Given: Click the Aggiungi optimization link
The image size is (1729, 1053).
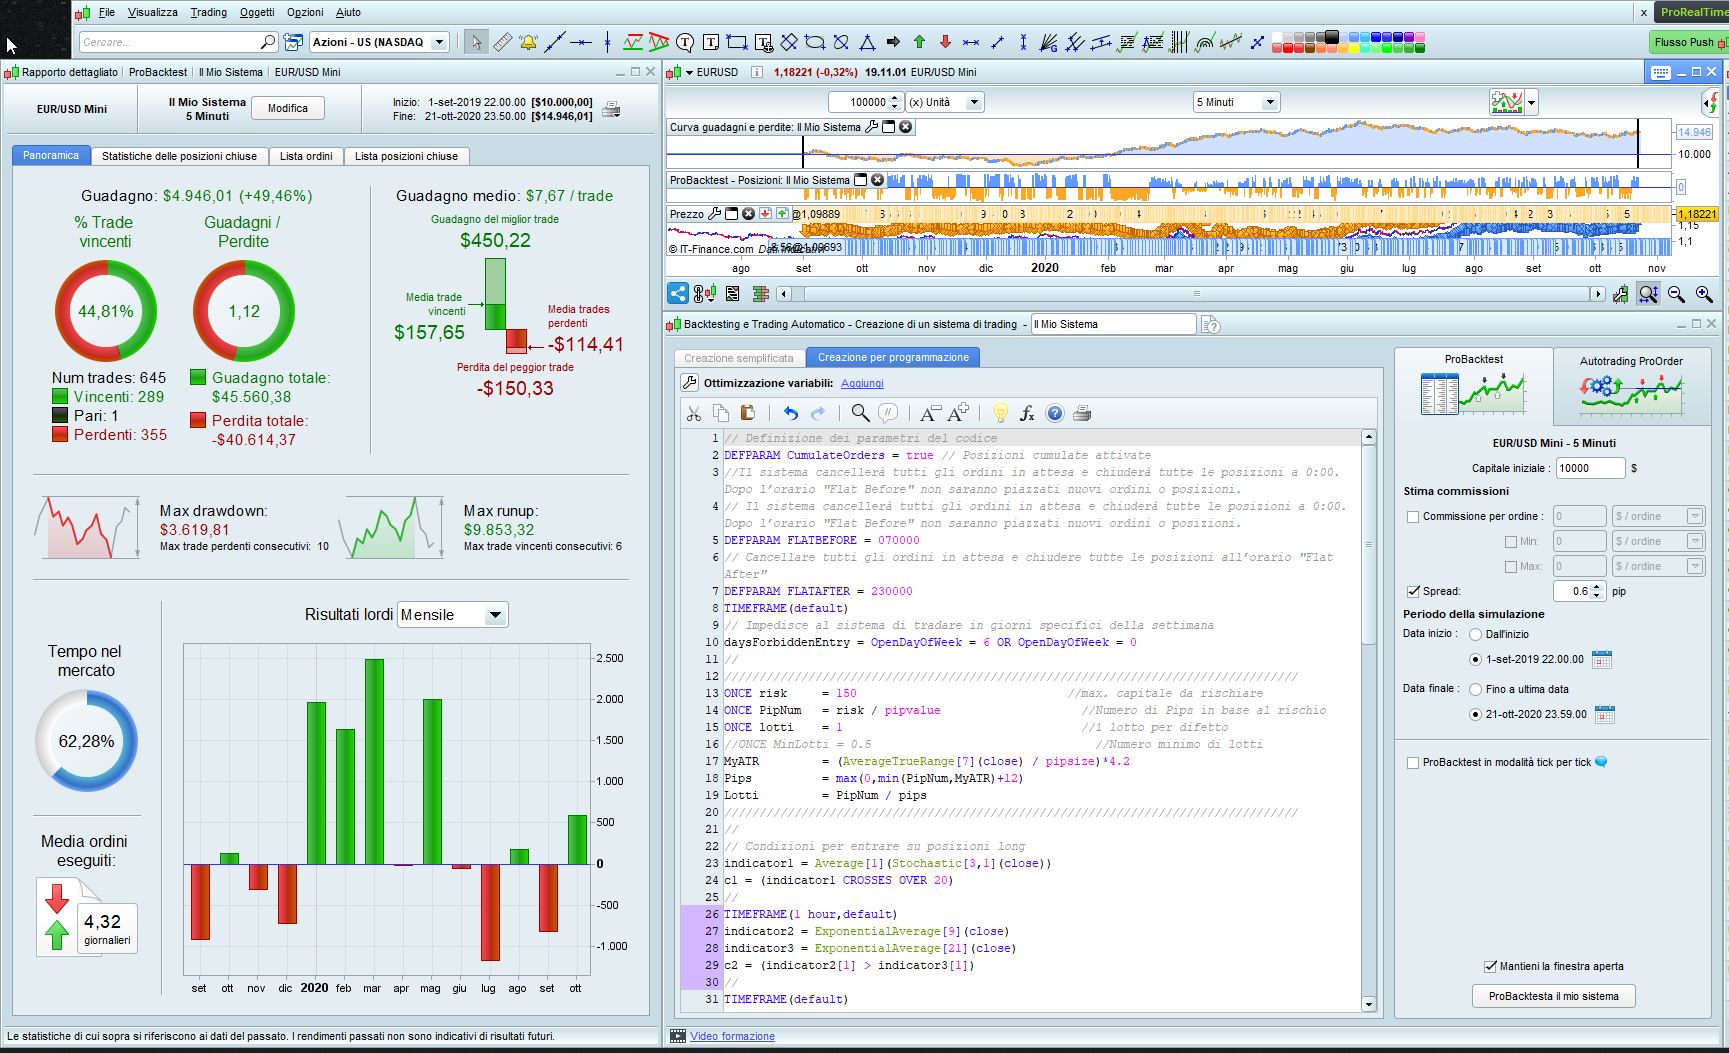Looking at the screenshot, I should click(x=862, y=383).
